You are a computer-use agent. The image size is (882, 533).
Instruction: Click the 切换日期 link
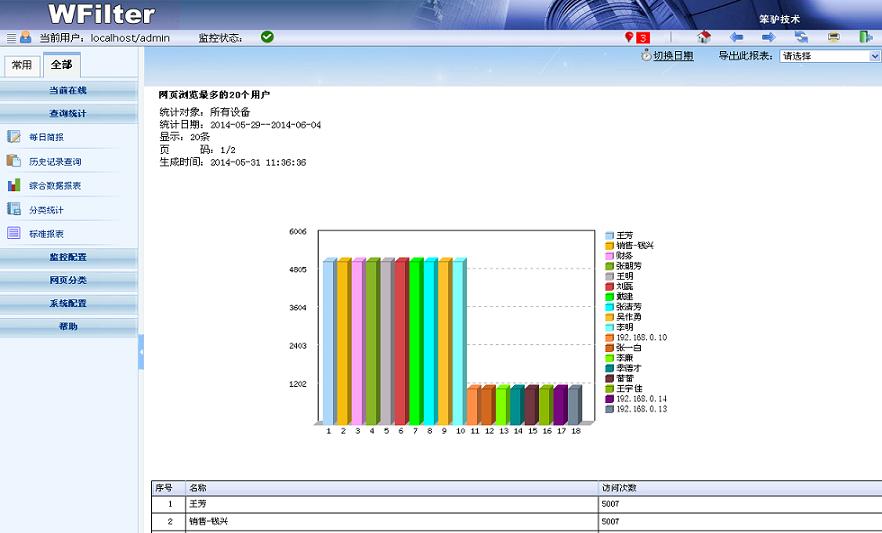(672, 56)
